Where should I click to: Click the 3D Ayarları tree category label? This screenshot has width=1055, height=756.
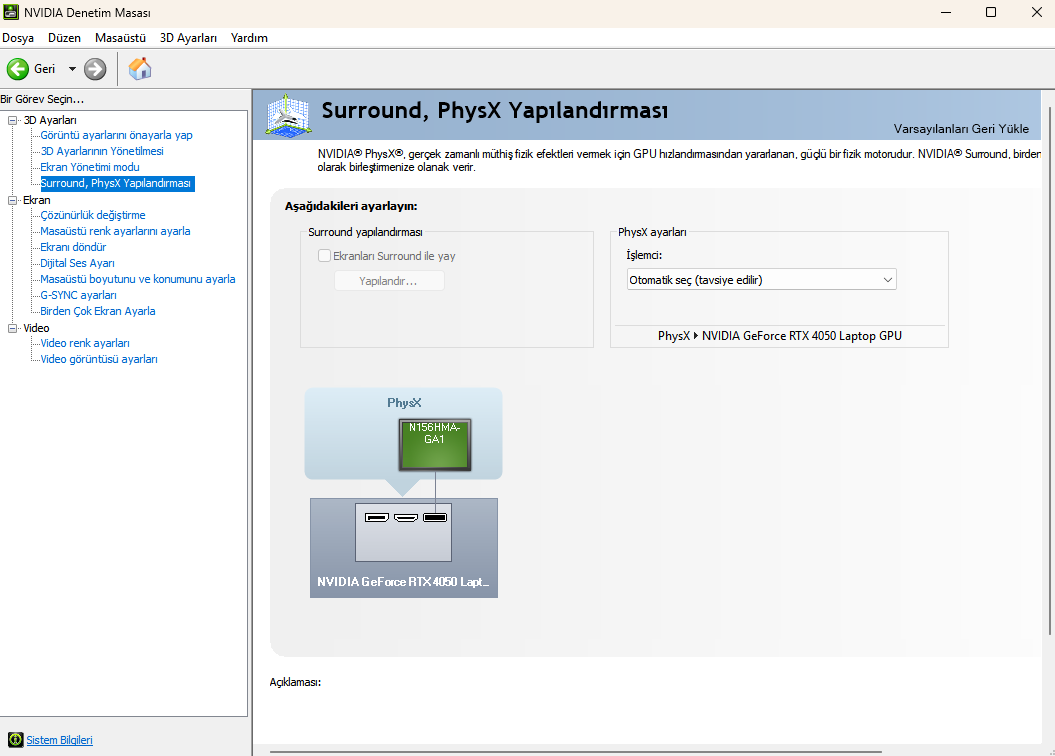50,120
